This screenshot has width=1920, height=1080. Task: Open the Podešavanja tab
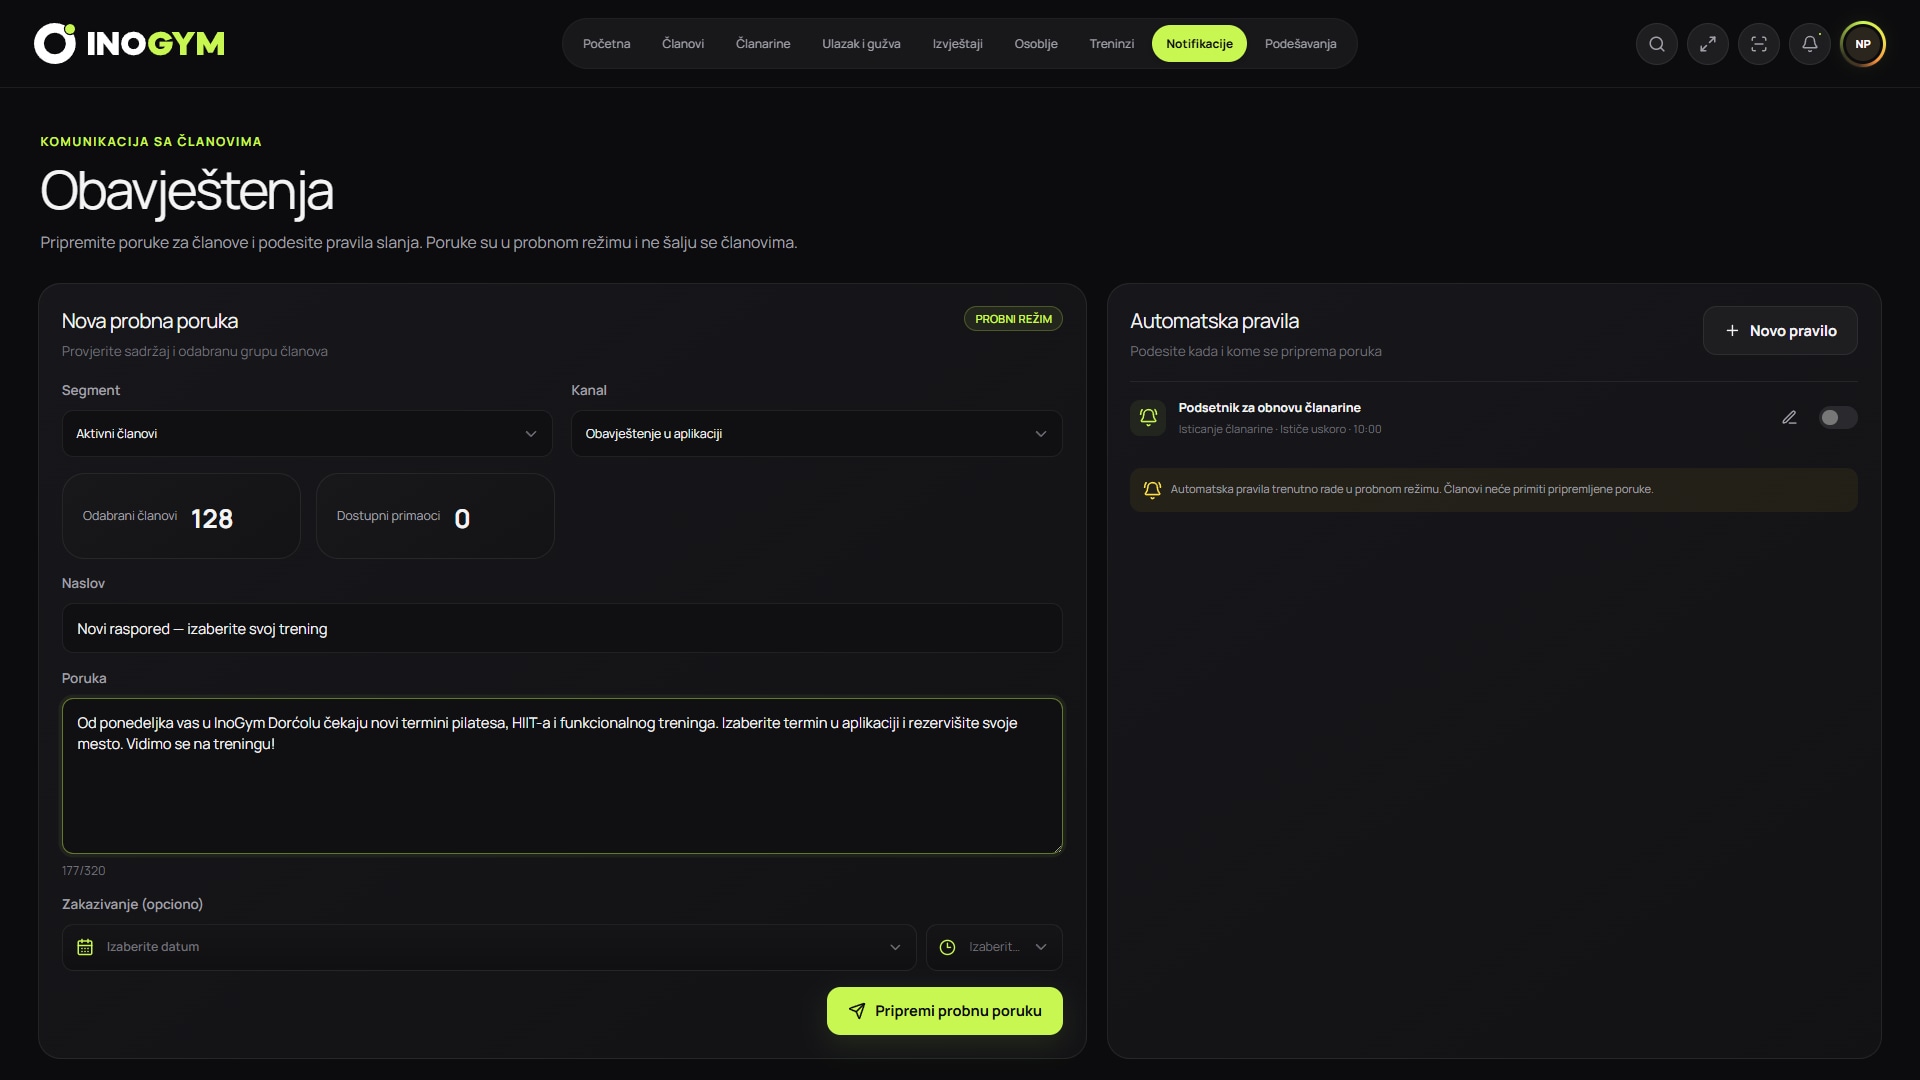[x=1300, y=44]
